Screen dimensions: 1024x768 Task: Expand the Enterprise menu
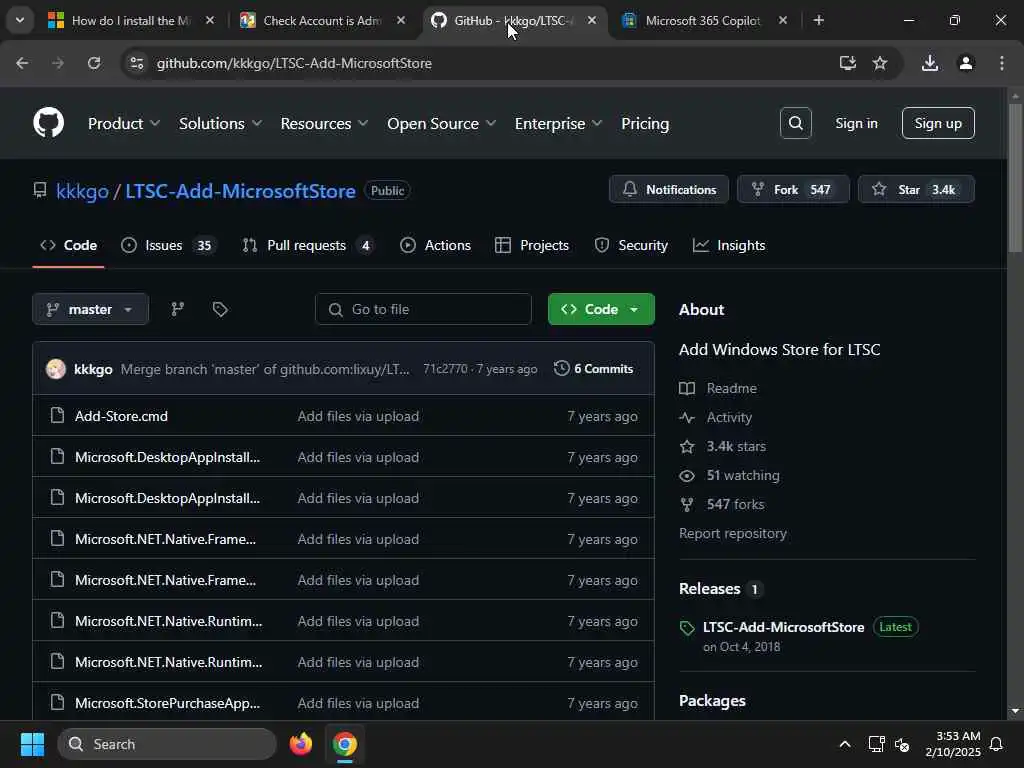558,123
